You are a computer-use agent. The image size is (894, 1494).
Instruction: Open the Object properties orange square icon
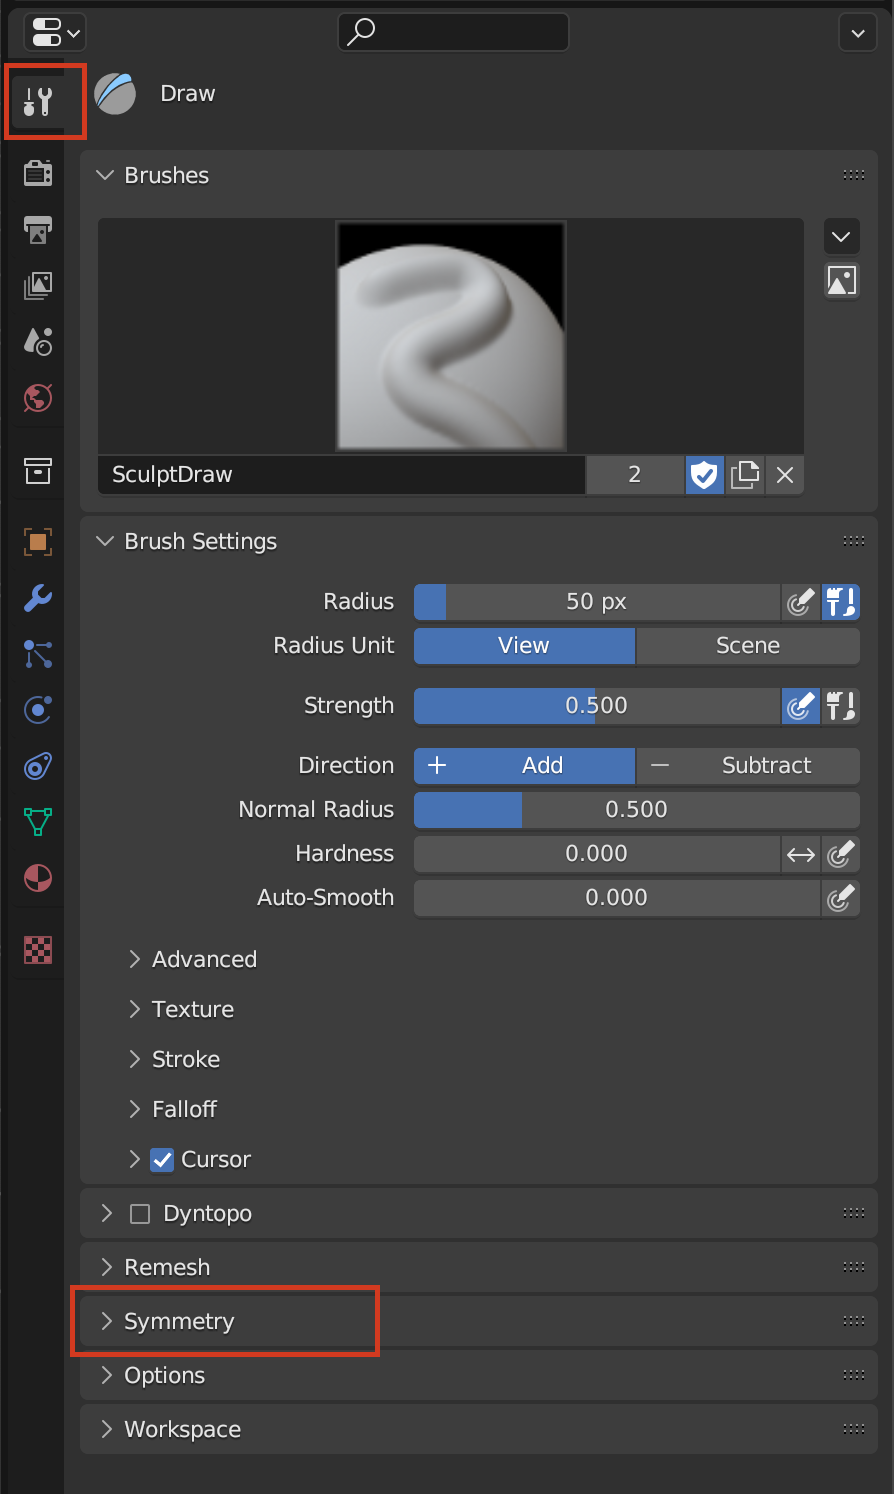[37, 541]
